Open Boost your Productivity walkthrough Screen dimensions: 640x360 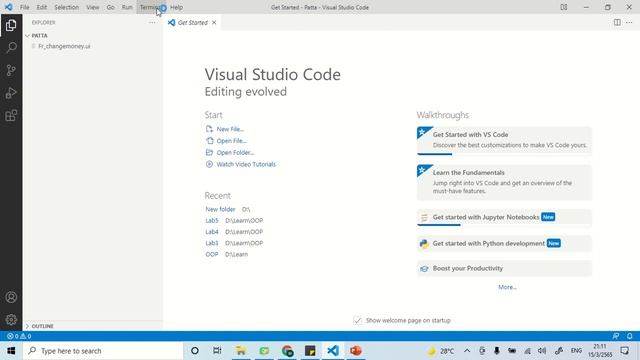(x=504, y=268)
